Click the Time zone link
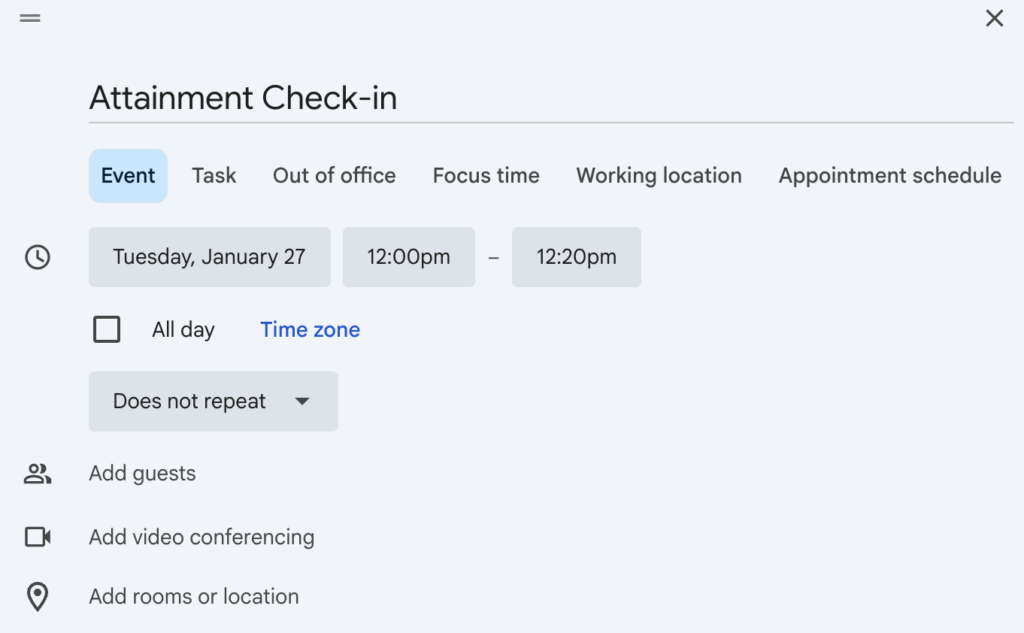 (x=309, y=329)
